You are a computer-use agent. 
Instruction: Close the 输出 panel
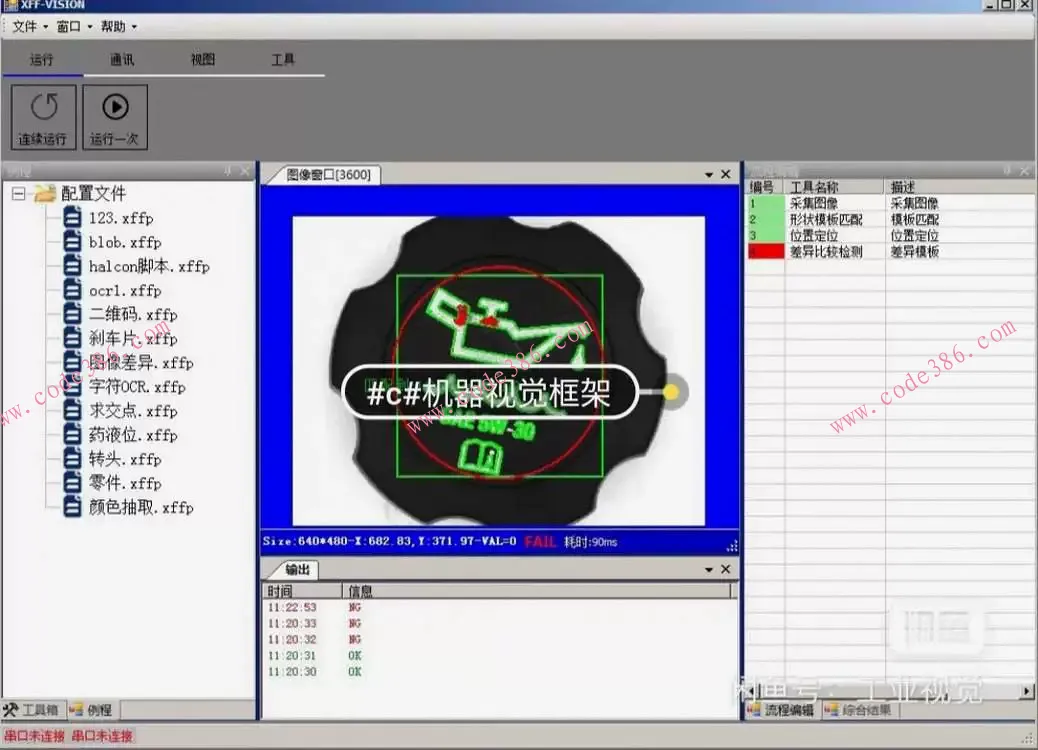726,569
